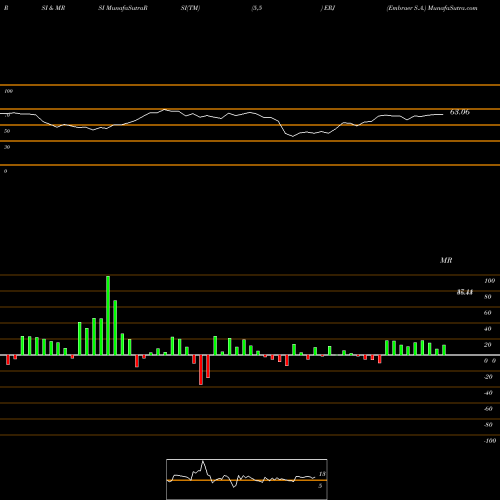Image resolution: width=500 pixels, height=500 pixels.
Task: Click the MR panel title label
Action: click(446, 260)
